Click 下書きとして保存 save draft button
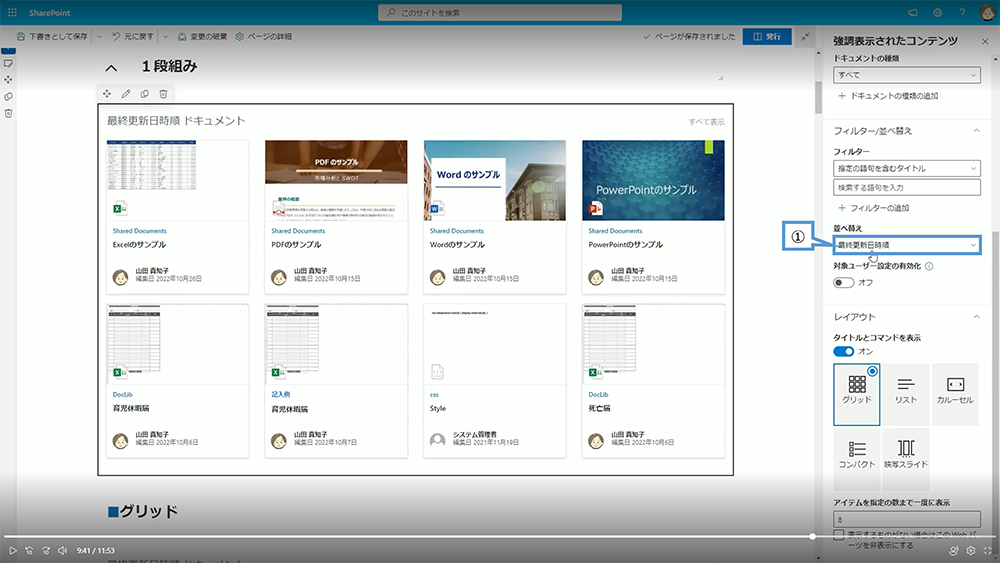 [x=52, y=36]
